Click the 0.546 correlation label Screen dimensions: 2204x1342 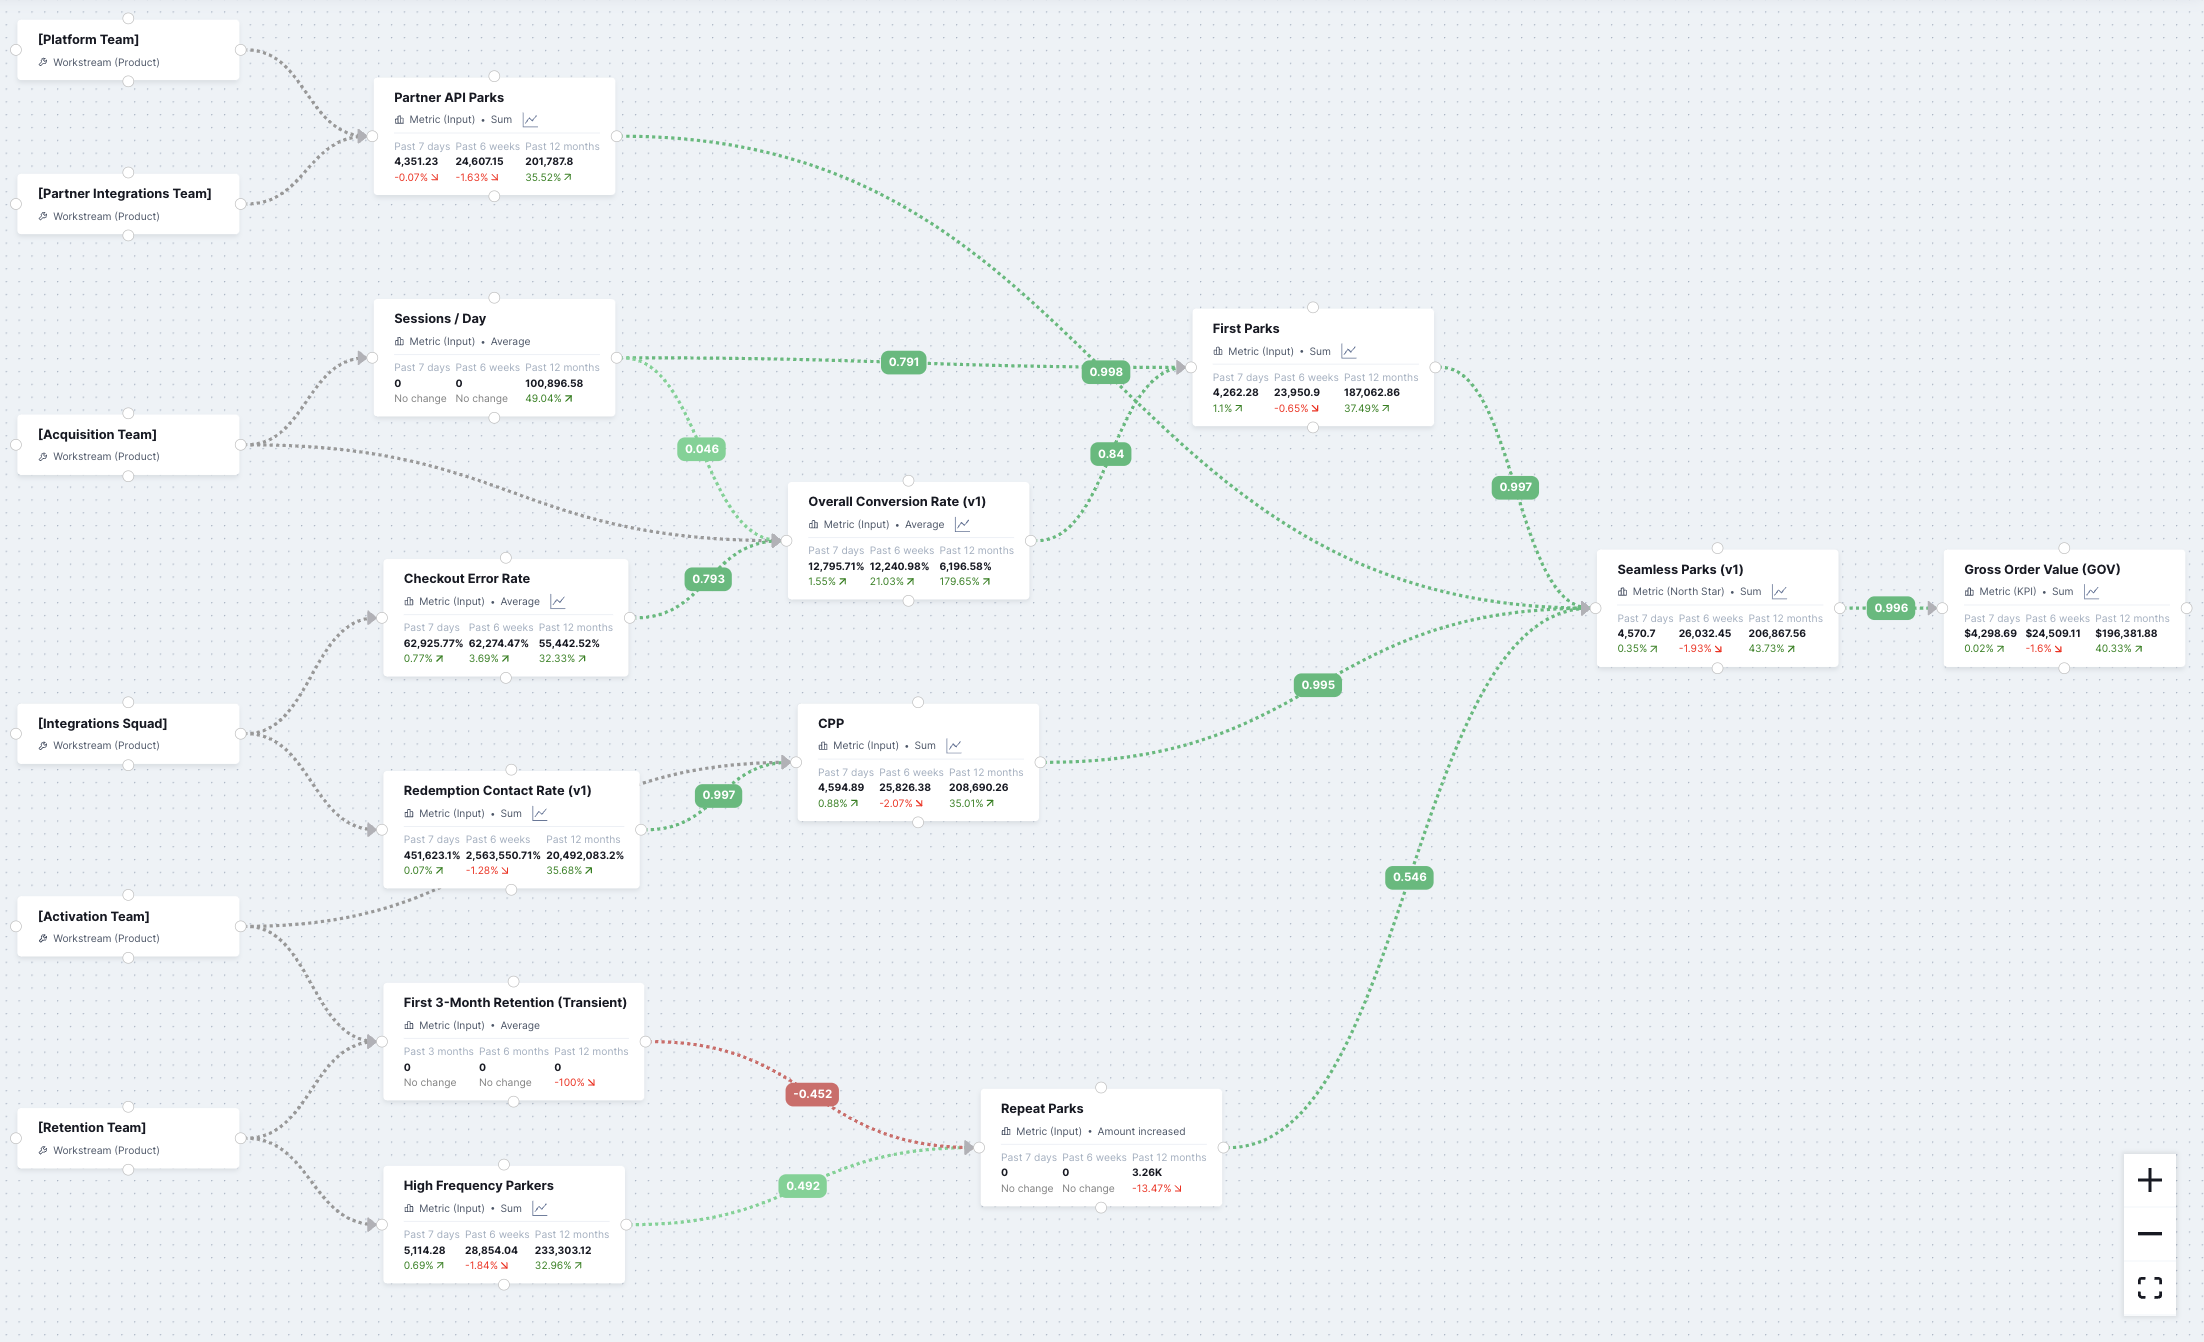point(1409,877)
